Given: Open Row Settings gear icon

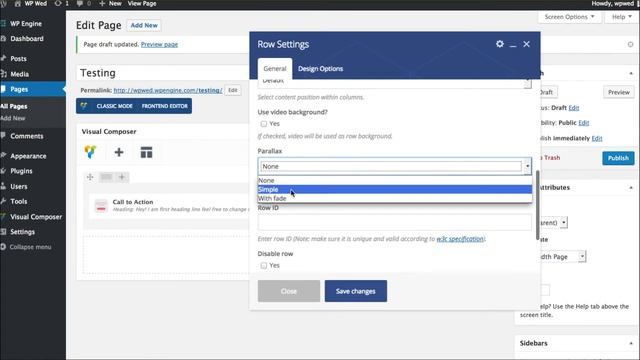Looking at the screenshot, I should click(500, 44).
